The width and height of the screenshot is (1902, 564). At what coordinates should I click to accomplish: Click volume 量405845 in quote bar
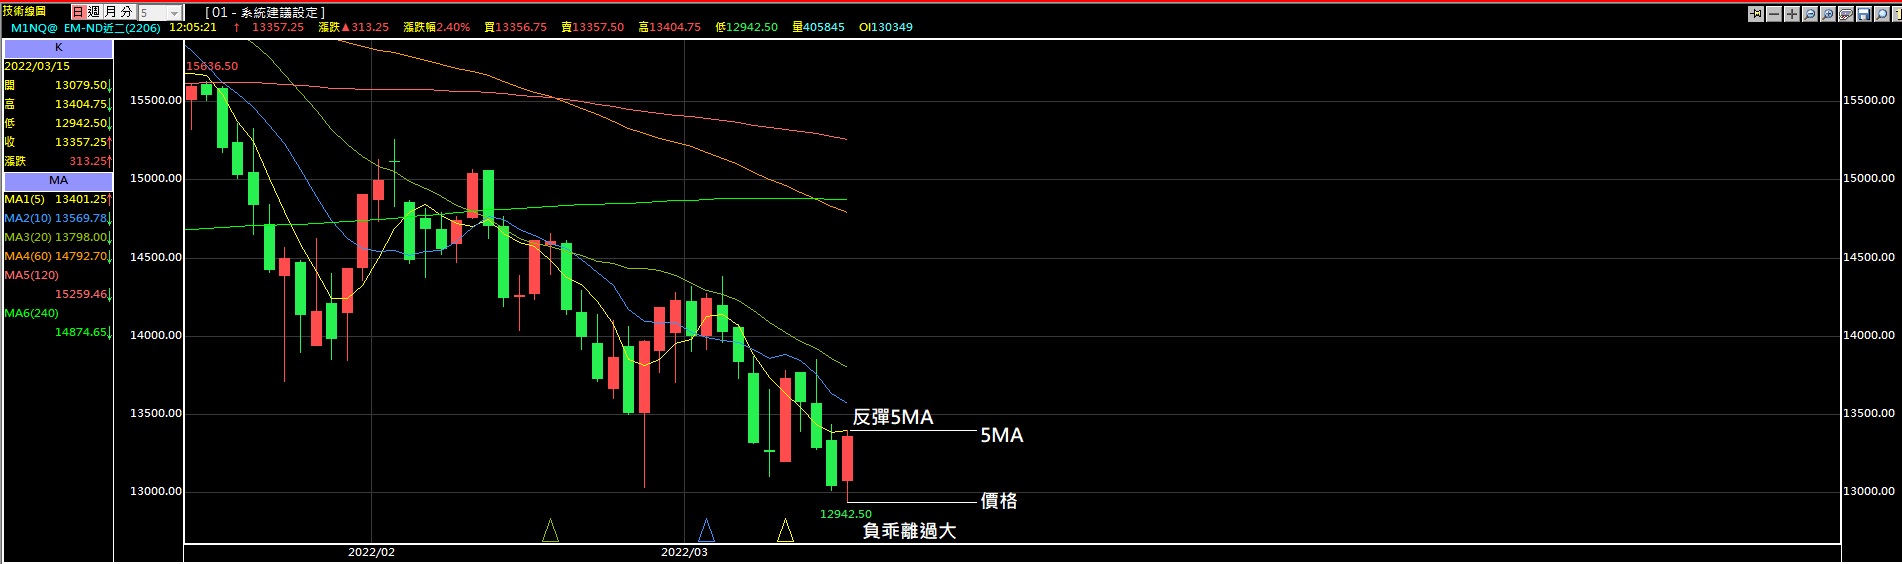click(818, 27)
